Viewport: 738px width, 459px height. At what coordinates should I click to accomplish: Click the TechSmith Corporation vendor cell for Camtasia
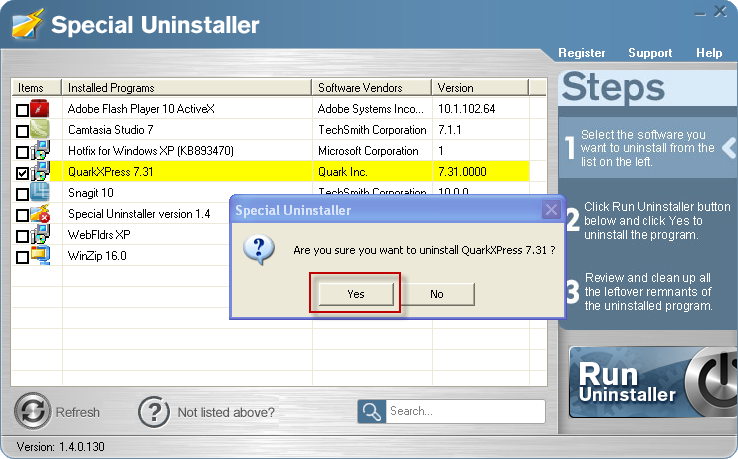point(372,129)
